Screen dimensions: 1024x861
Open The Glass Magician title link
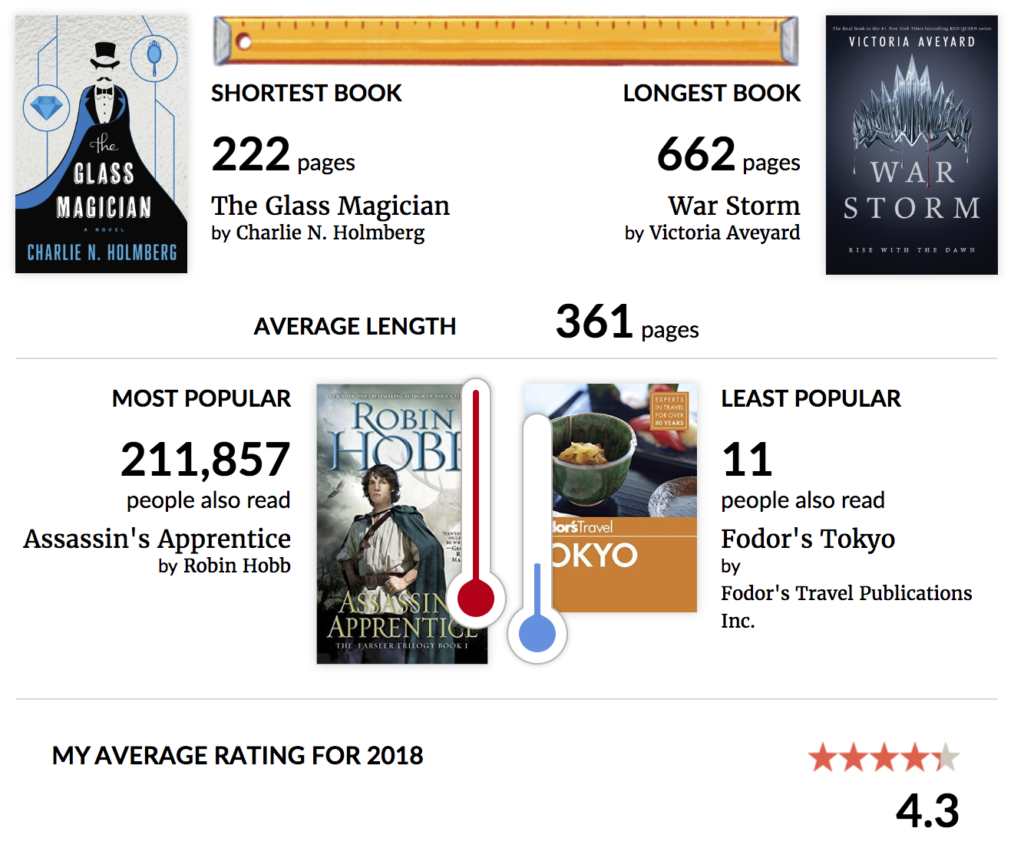[x=330, y=206]
